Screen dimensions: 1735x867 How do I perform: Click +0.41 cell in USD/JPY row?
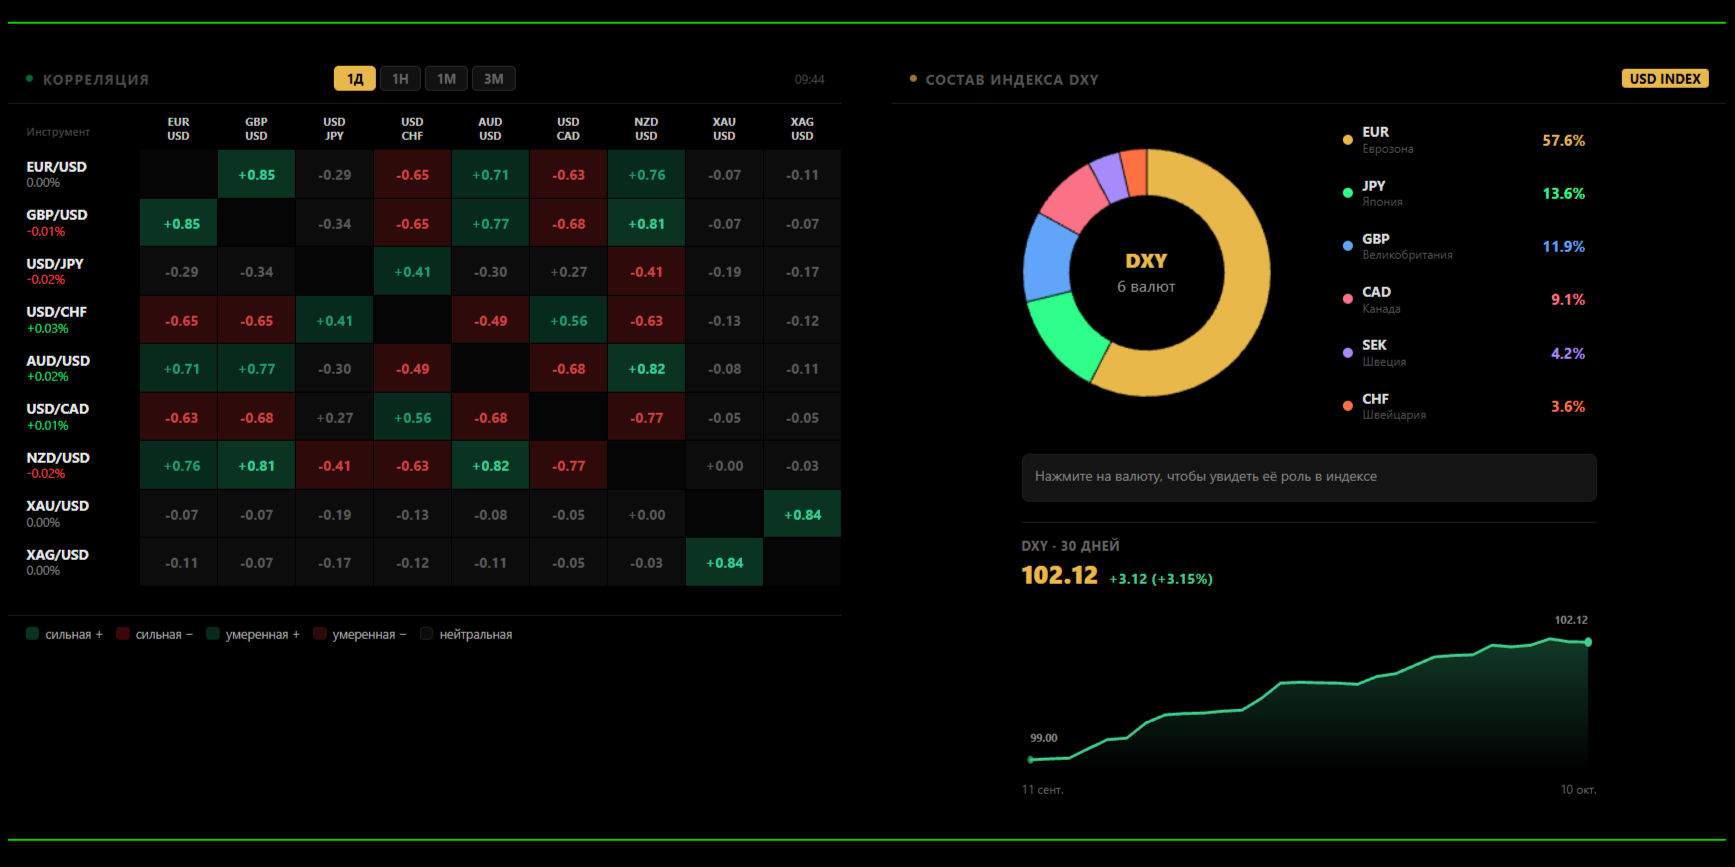pos(412,272)
